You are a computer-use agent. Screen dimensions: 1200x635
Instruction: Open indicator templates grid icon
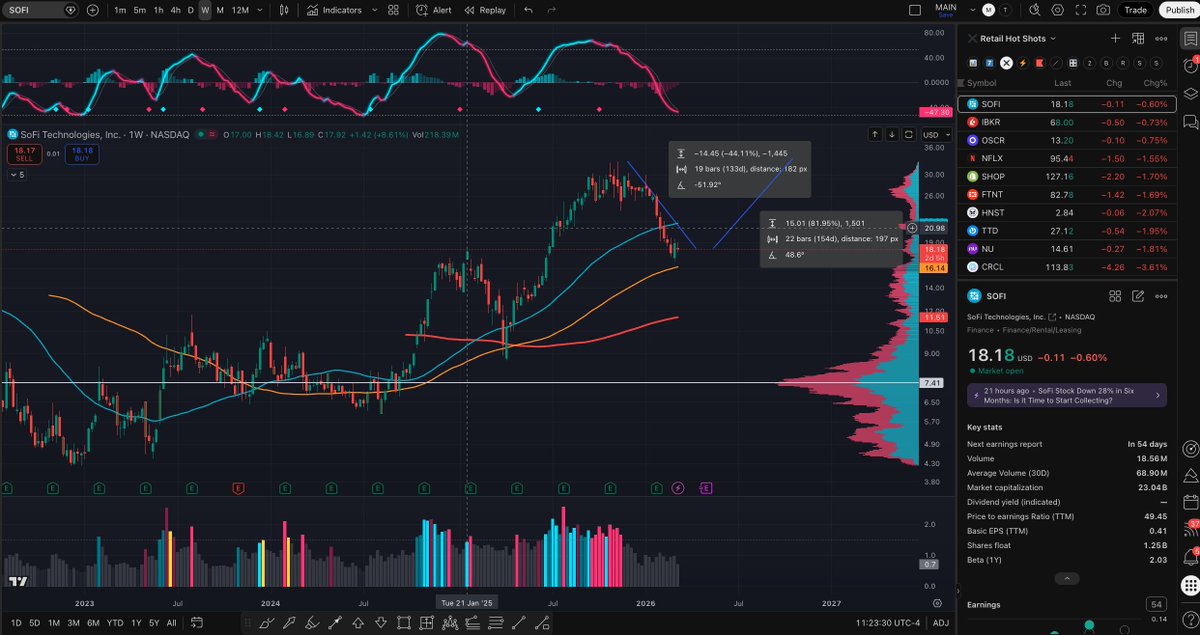393,10
